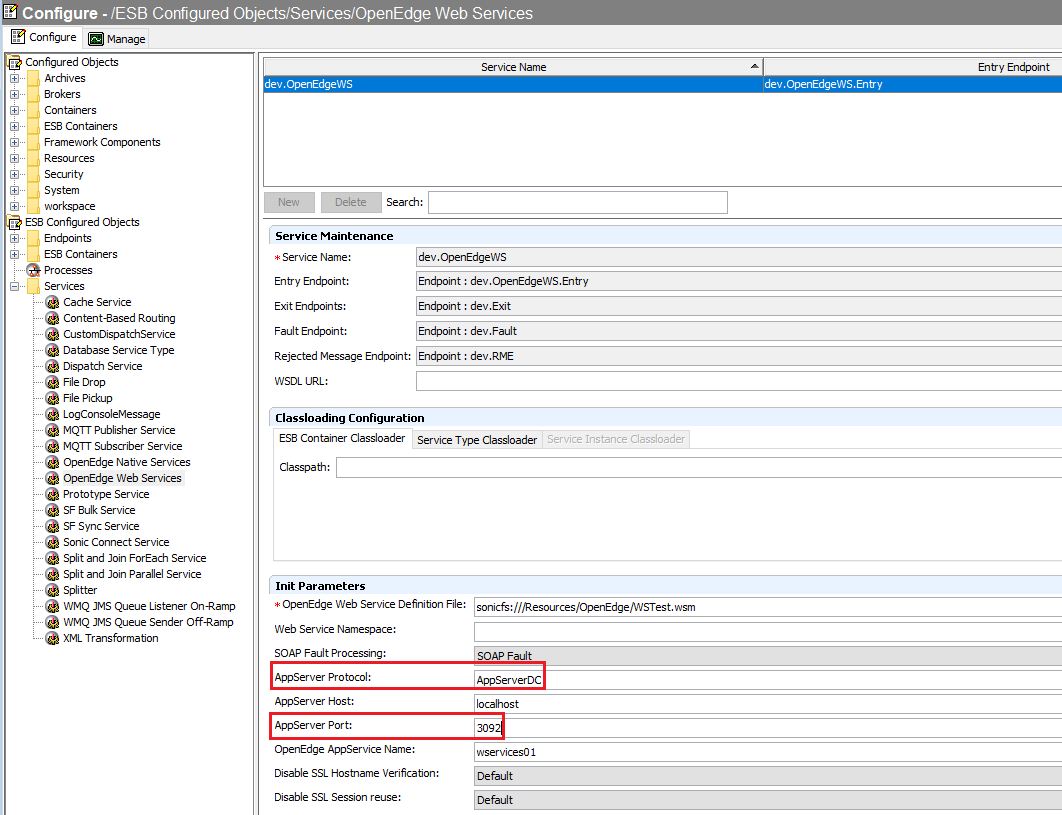The height and width of the screenshot is (815, 1062).
Task: Open the Disable SSL Hostname Verification dropdown
Action: (768, 776)
